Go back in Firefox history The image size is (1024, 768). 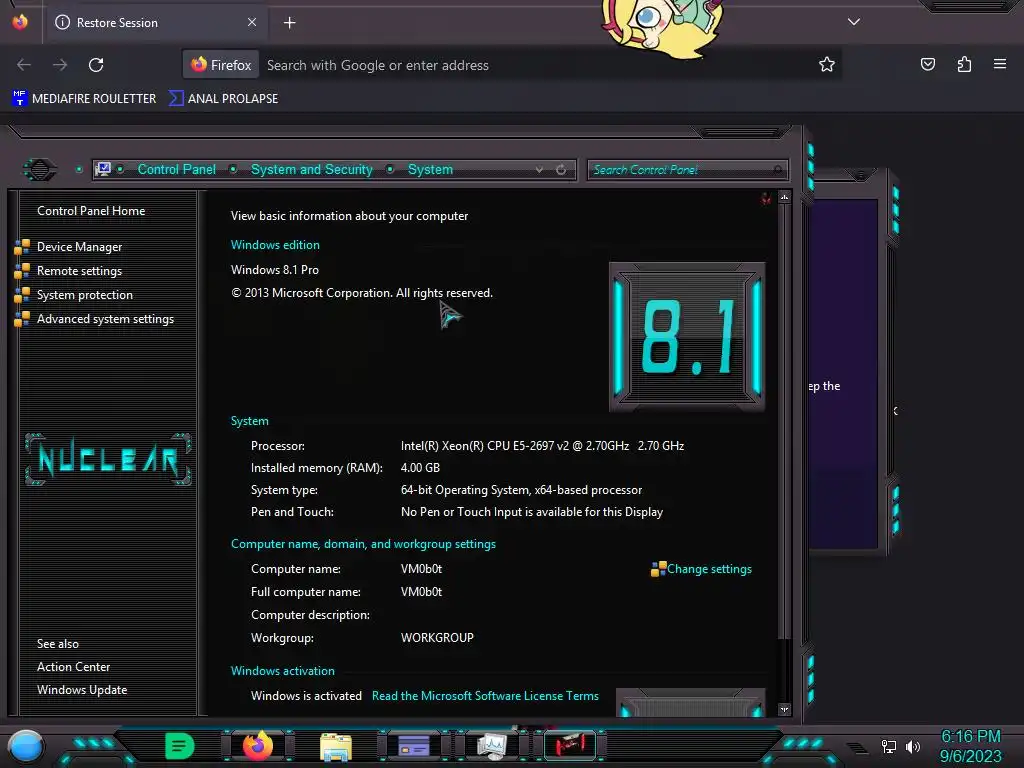click(x=24, y=65)
